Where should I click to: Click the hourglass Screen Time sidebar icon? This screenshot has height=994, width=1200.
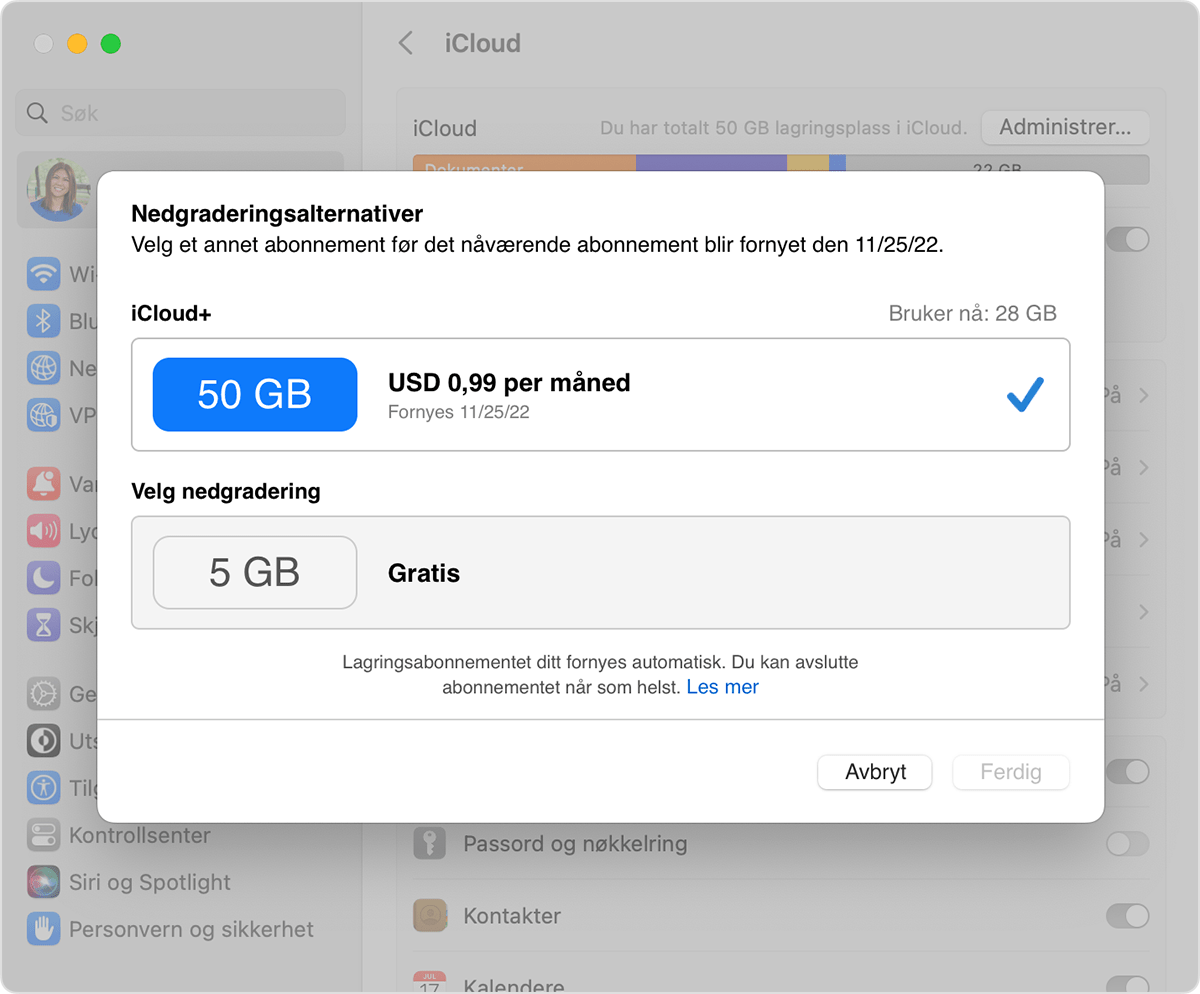click(x=44, y=625)
